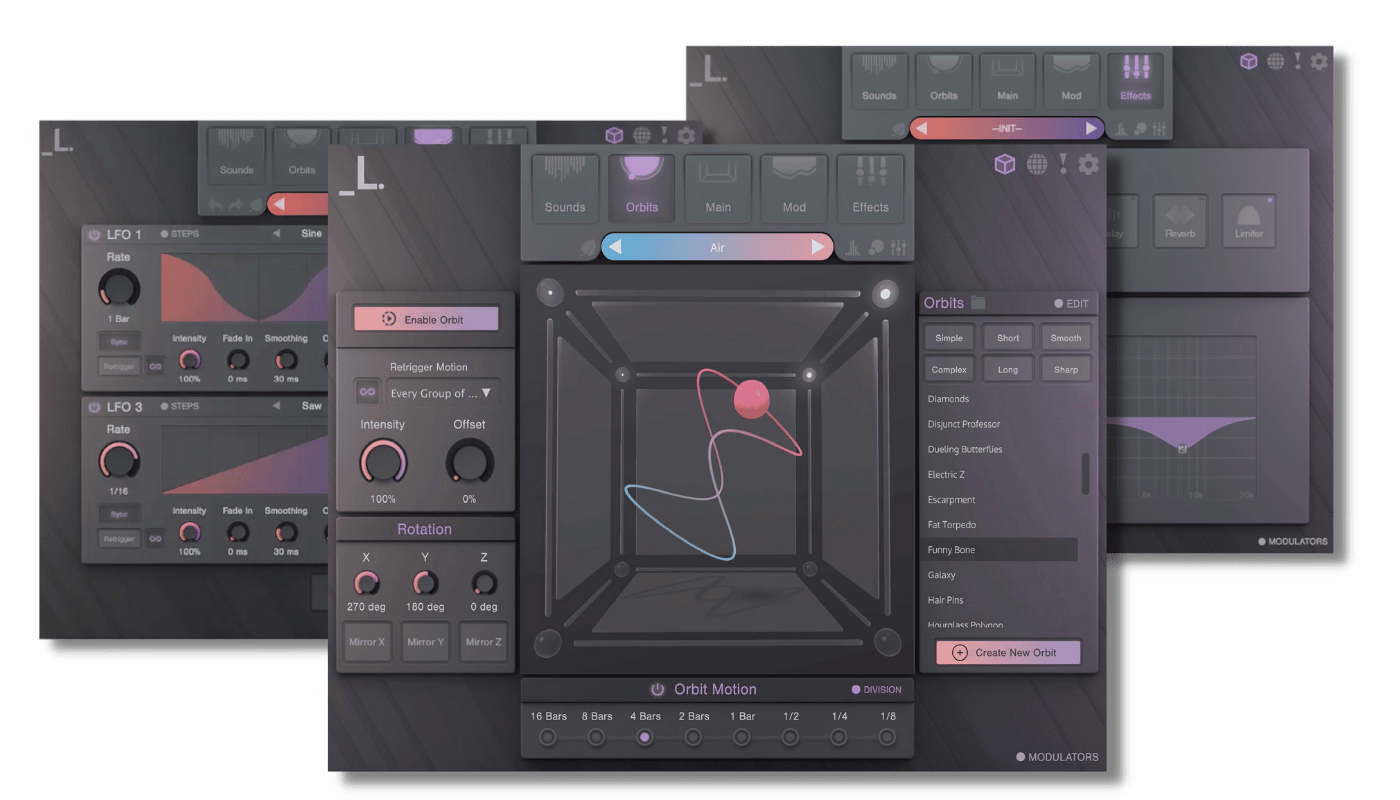Click the cube icon in right Effects window
The image size is (1400, 800).
click(x=1248, y=61)
